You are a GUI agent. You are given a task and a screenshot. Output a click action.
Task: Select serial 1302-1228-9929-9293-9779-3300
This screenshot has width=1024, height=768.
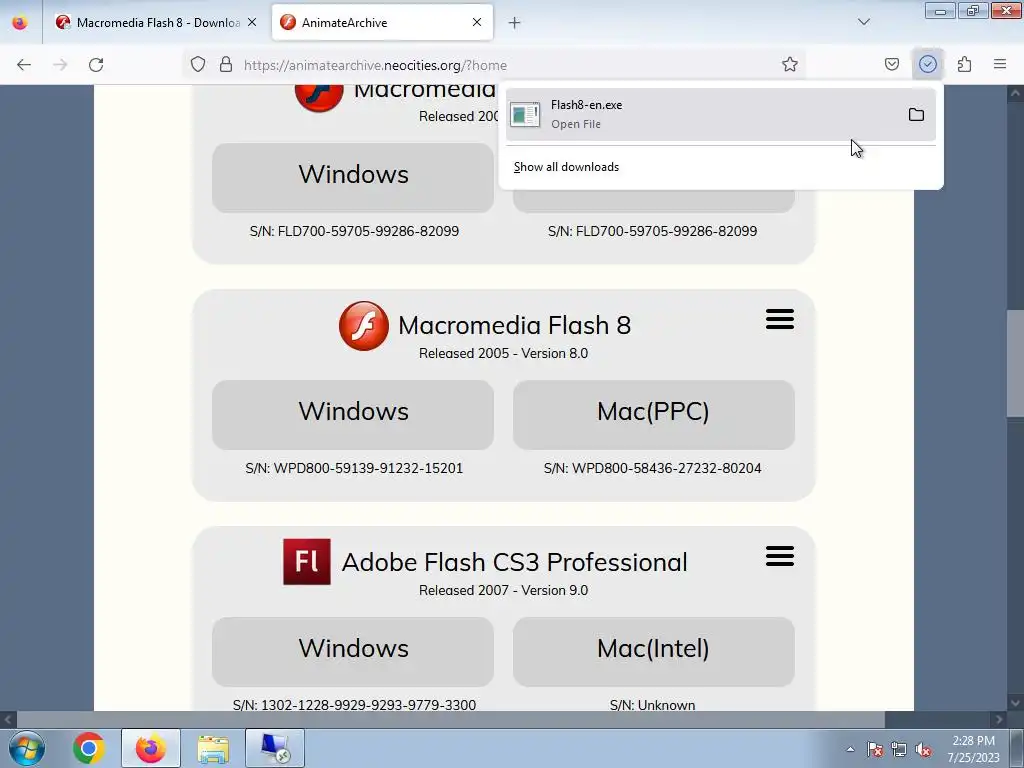click(368, 705)
